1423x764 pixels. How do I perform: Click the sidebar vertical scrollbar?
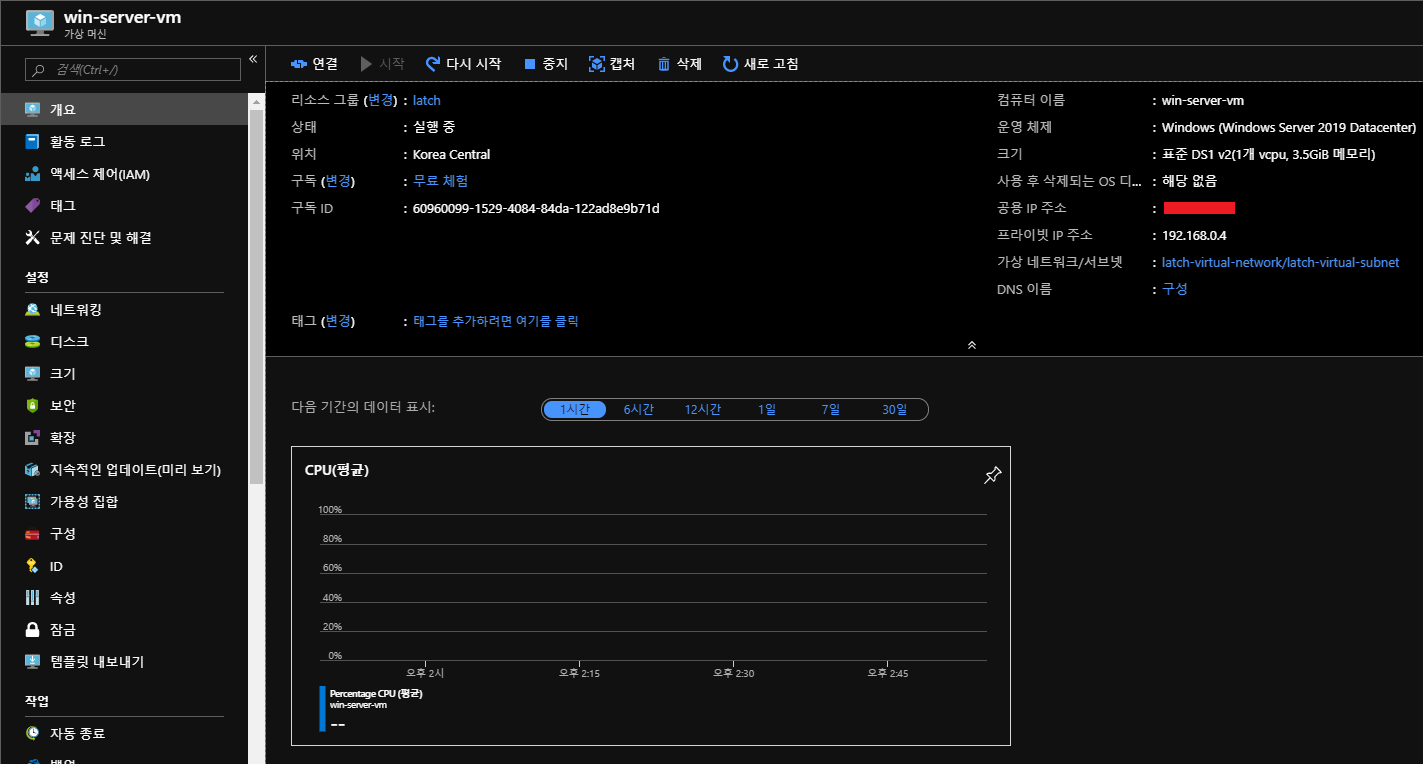257,296
